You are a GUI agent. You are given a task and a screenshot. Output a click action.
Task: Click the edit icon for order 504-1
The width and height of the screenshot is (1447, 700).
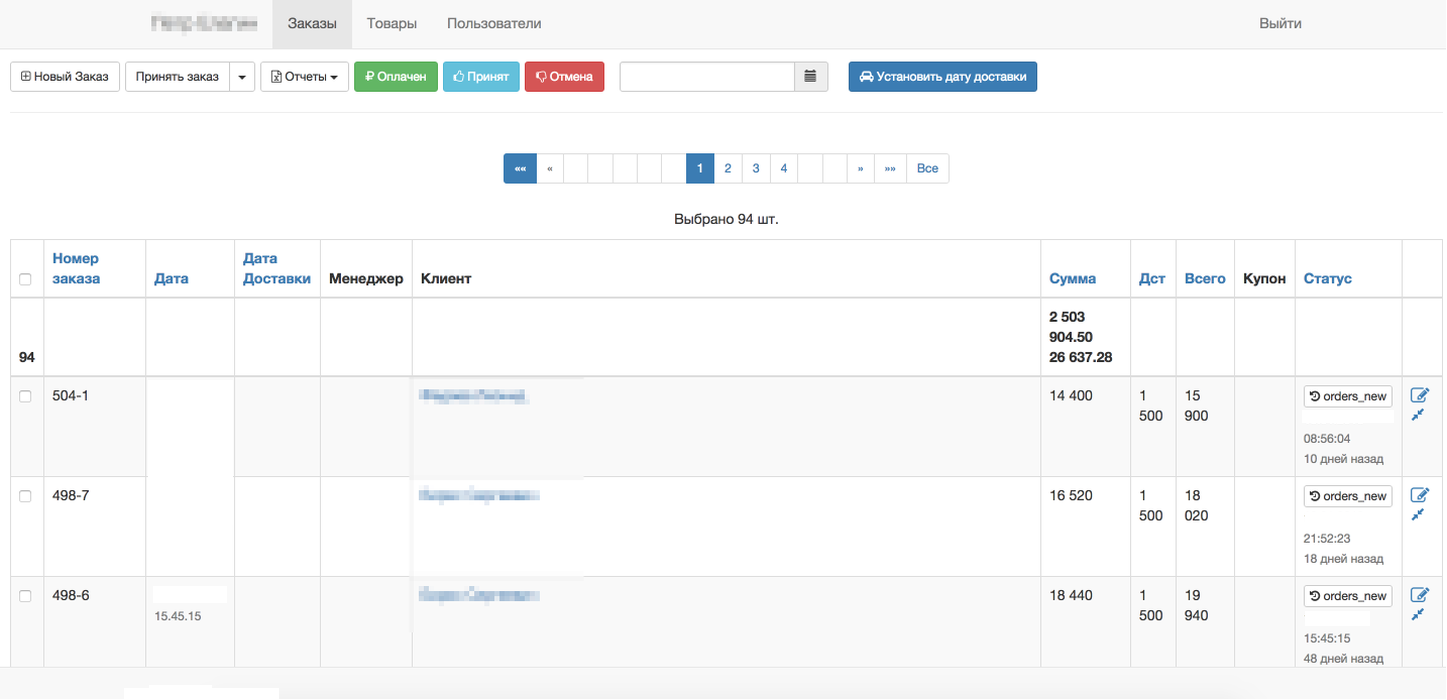click(1419, 395)
